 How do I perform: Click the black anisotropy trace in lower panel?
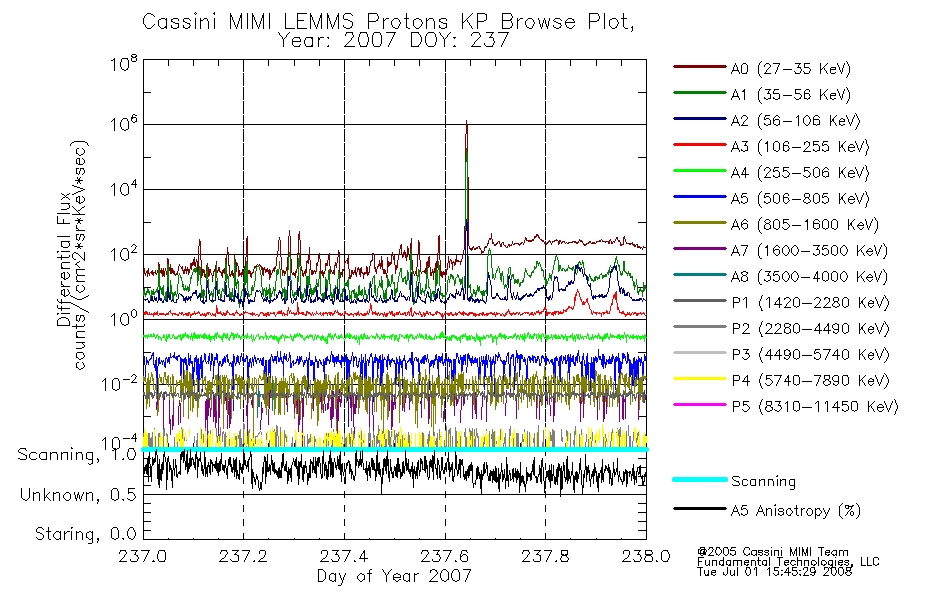tap(394, 470)
